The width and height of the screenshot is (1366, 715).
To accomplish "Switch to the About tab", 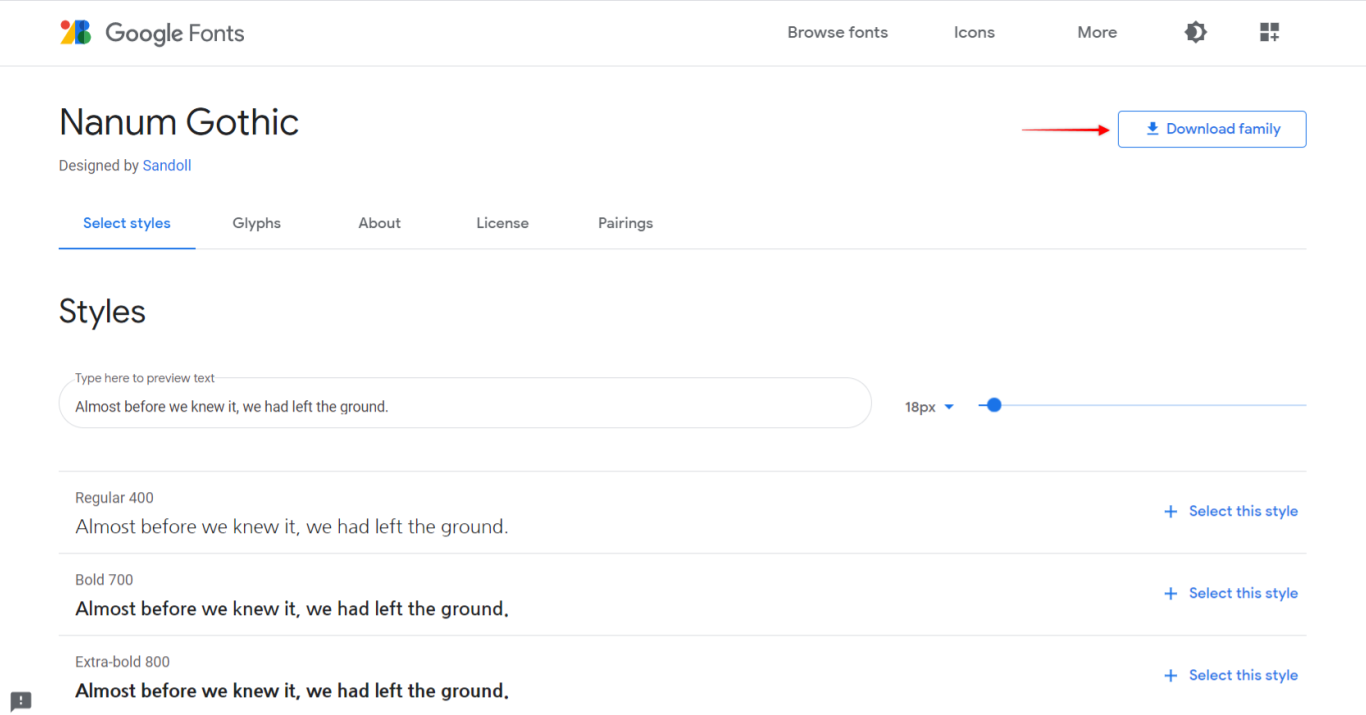I will pyautogui.click(x=380, y=223).
